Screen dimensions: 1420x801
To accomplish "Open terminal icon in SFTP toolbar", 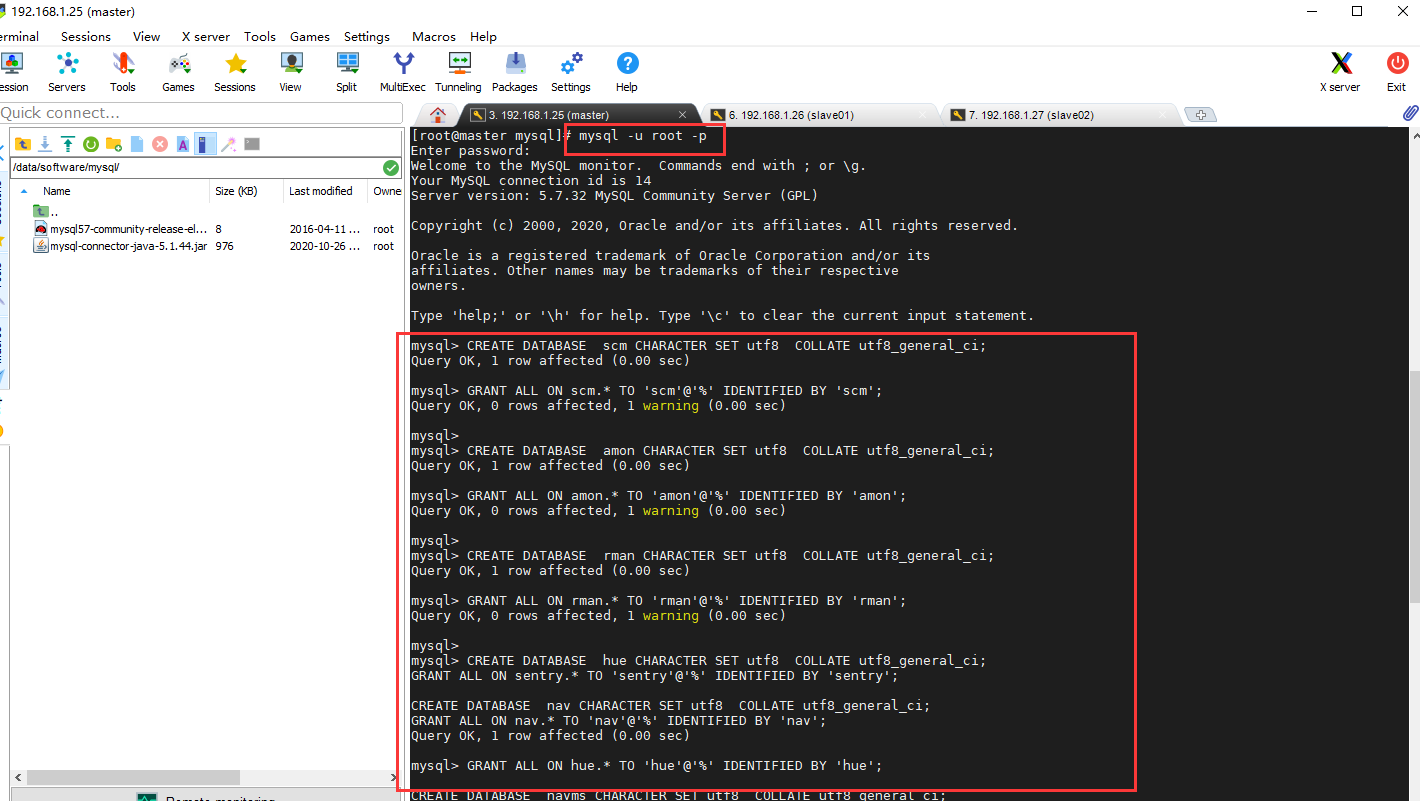I will tap(252, 145).
